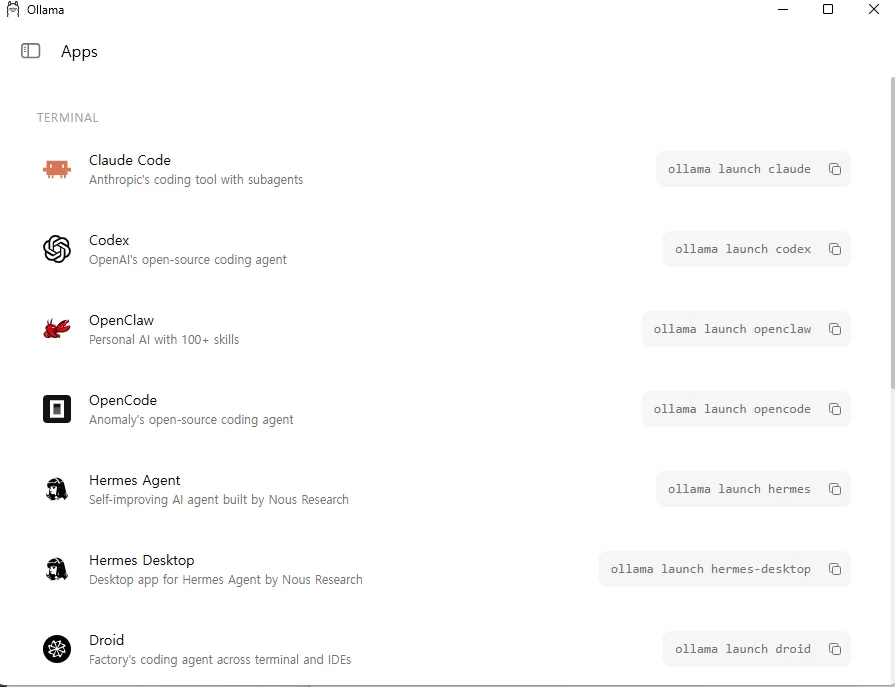The image size is (895, 687).
Task: Copy the 'ollama launch opencode' command
Action: pyautogui.click(x=835, y=409)
